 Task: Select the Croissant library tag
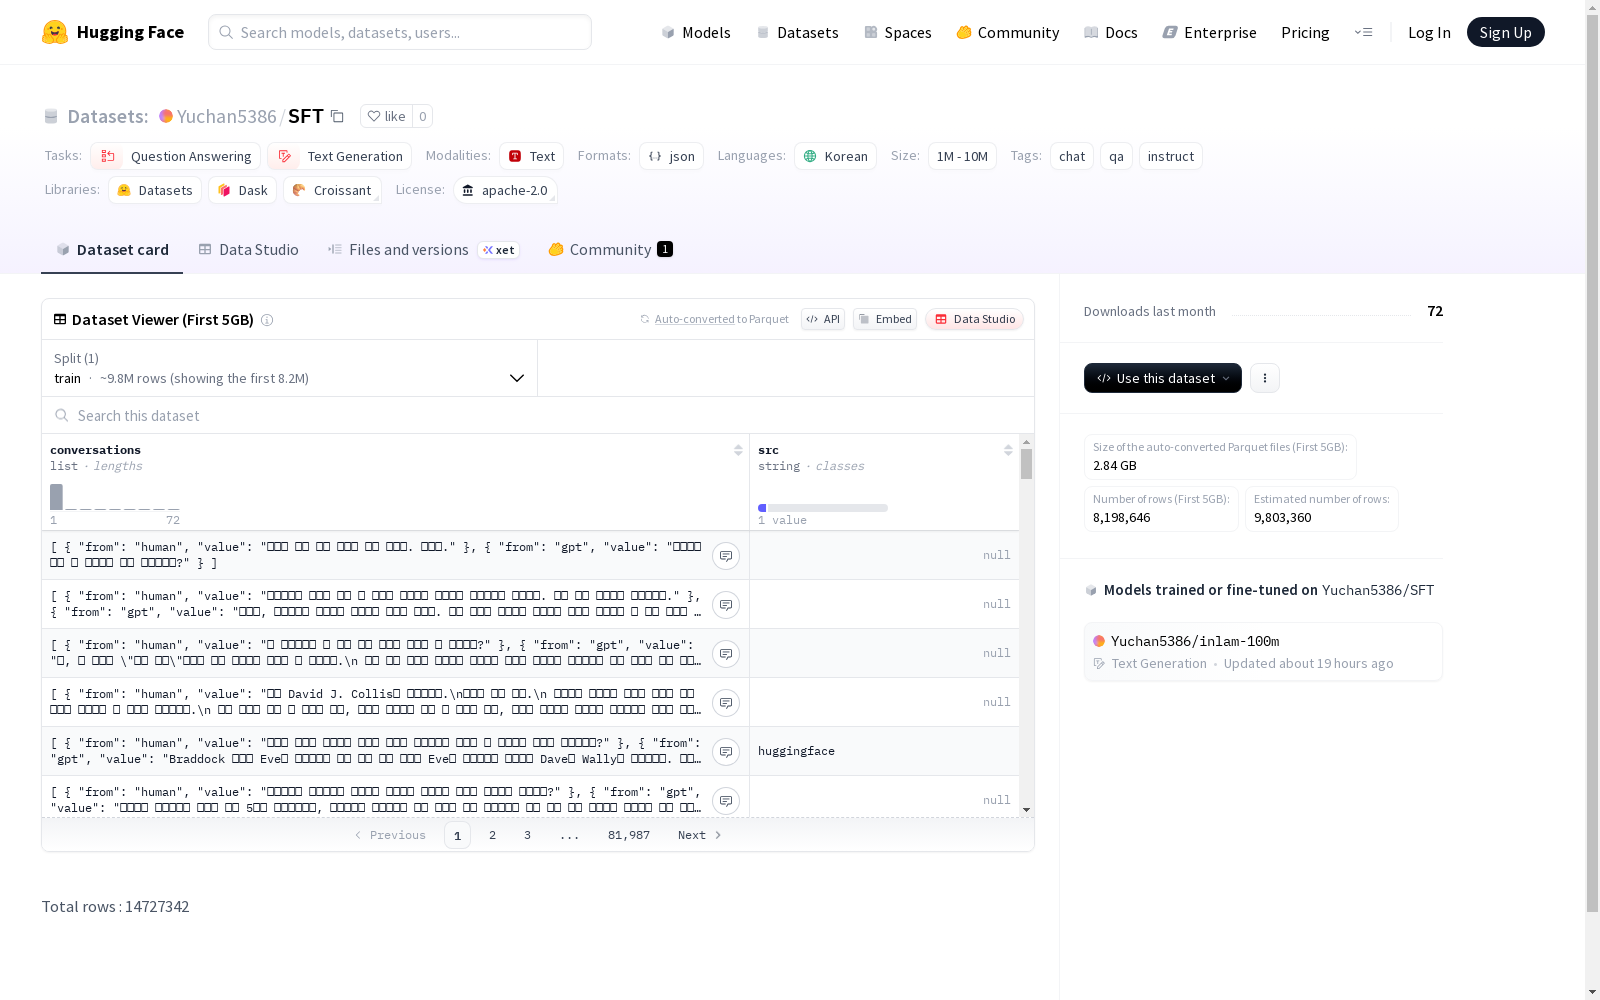pyautogui.click(x=332, y=190)
